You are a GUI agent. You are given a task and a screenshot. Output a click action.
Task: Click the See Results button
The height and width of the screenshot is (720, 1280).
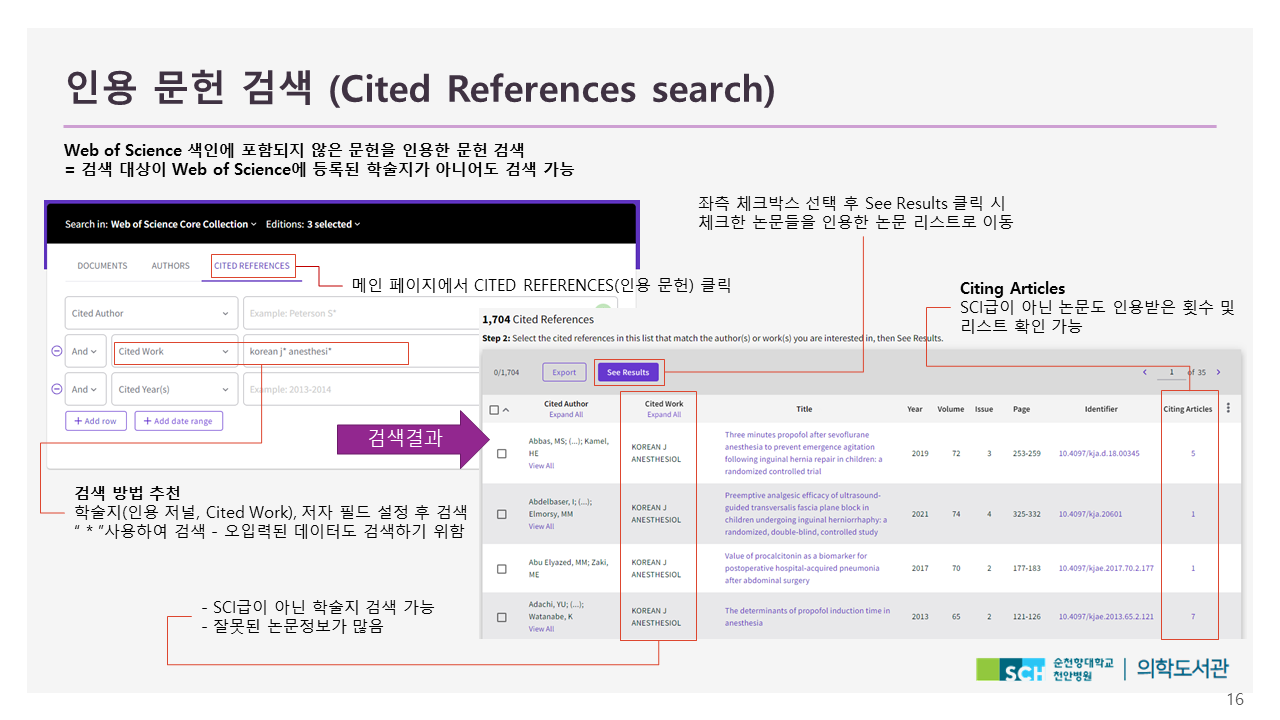[628, 372]
